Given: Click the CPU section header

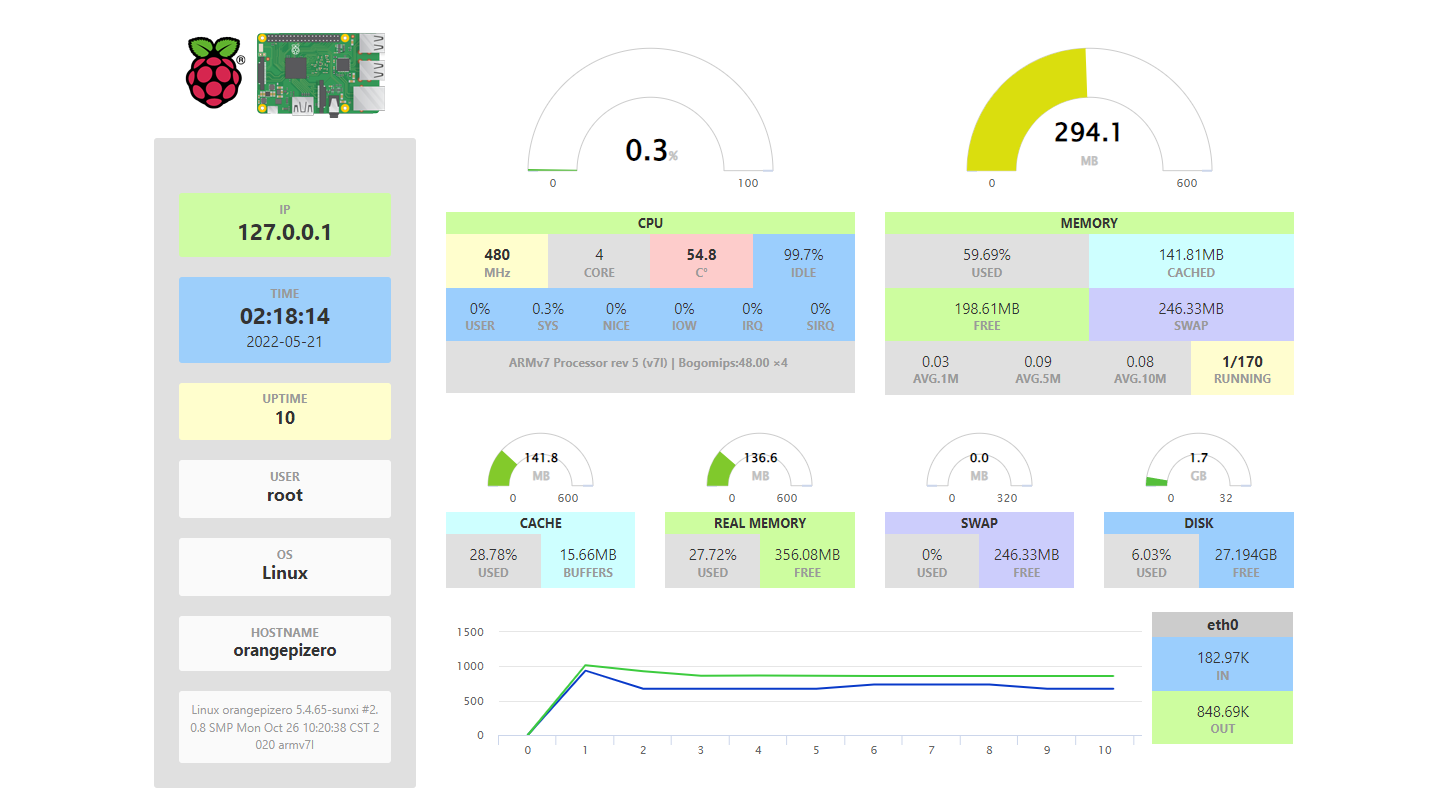Looking at the screenshot, I should [650, 223].
